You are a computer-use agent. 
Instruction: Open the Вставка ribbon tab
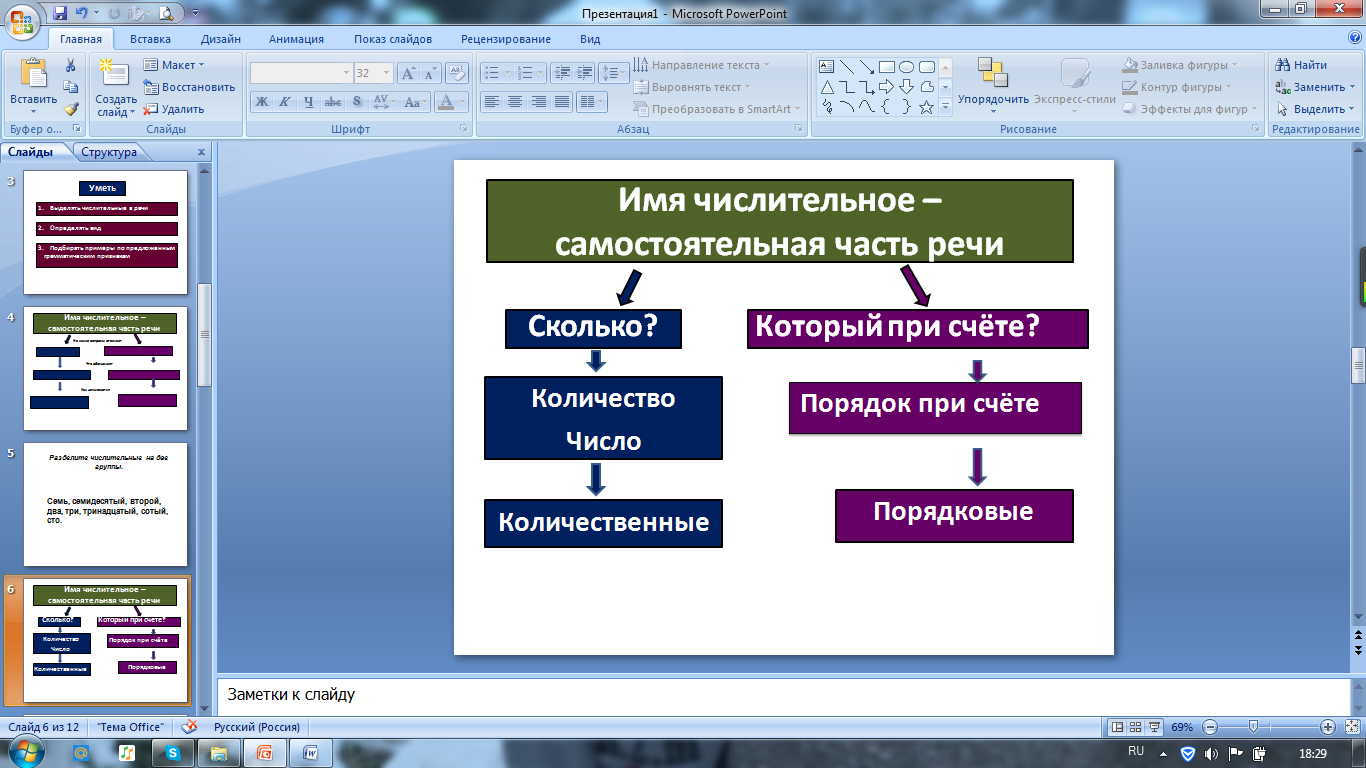[150, 39]
